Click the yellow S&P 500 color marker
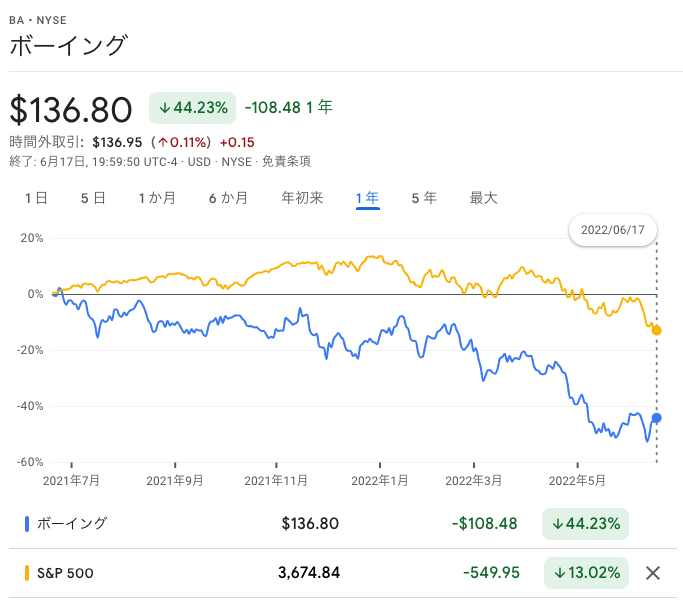683x610 pixels. tap(27, 573)
